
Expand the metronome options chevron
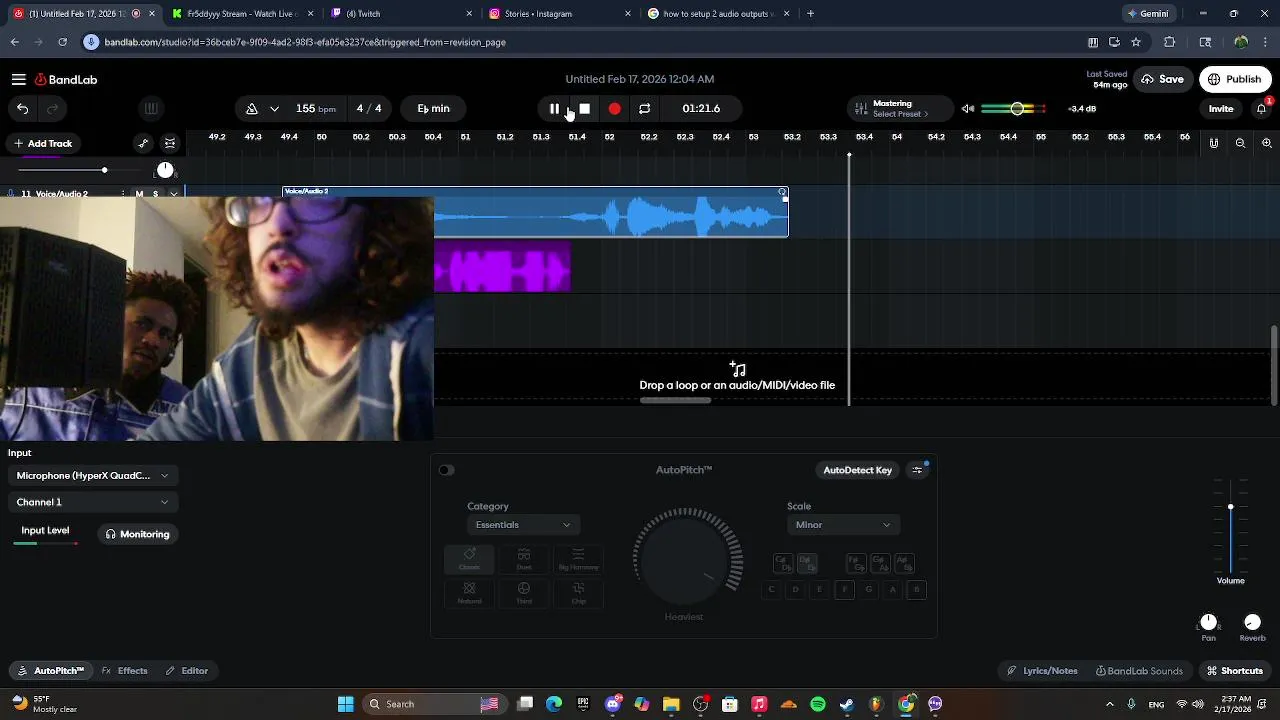point(274,109)
